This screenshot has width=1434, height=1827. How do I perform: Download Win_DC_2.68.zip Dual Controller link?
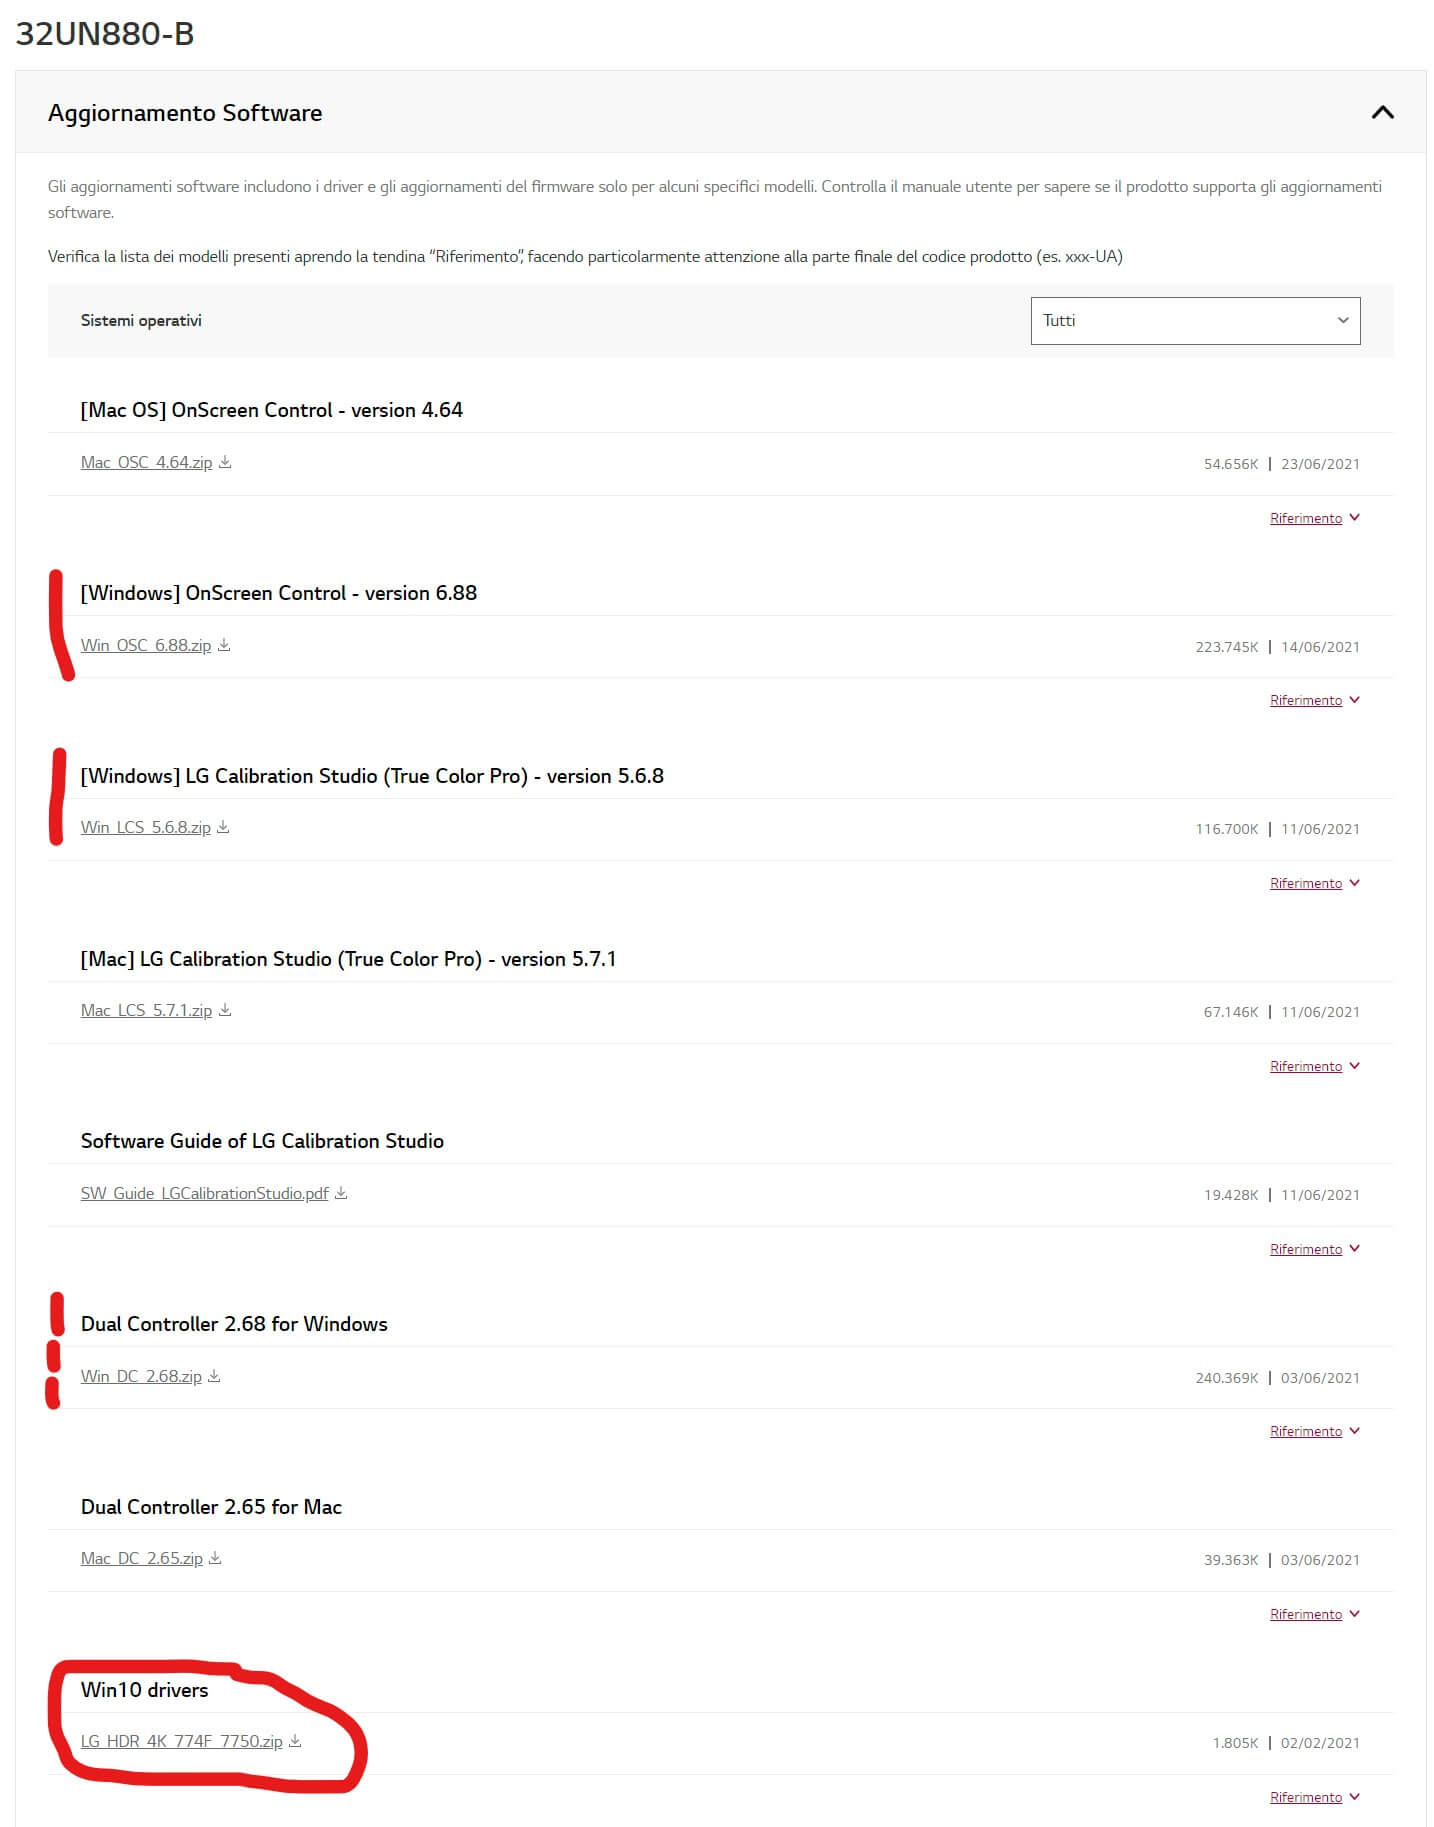(x=141, y=1376)
